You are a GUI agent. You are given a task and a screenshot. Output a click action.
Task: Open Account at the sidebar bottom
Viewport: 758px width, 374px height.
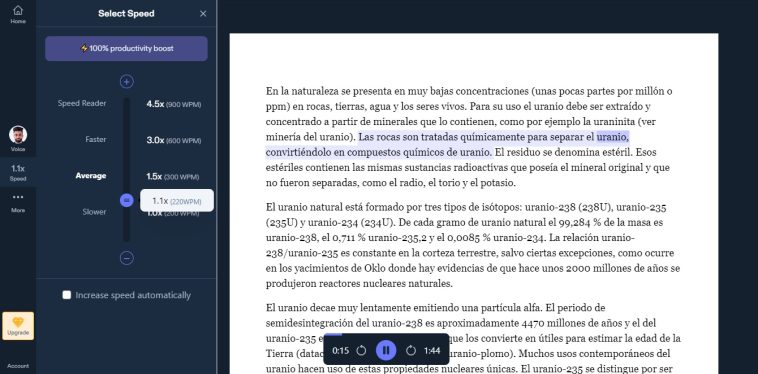coord(18,366)
